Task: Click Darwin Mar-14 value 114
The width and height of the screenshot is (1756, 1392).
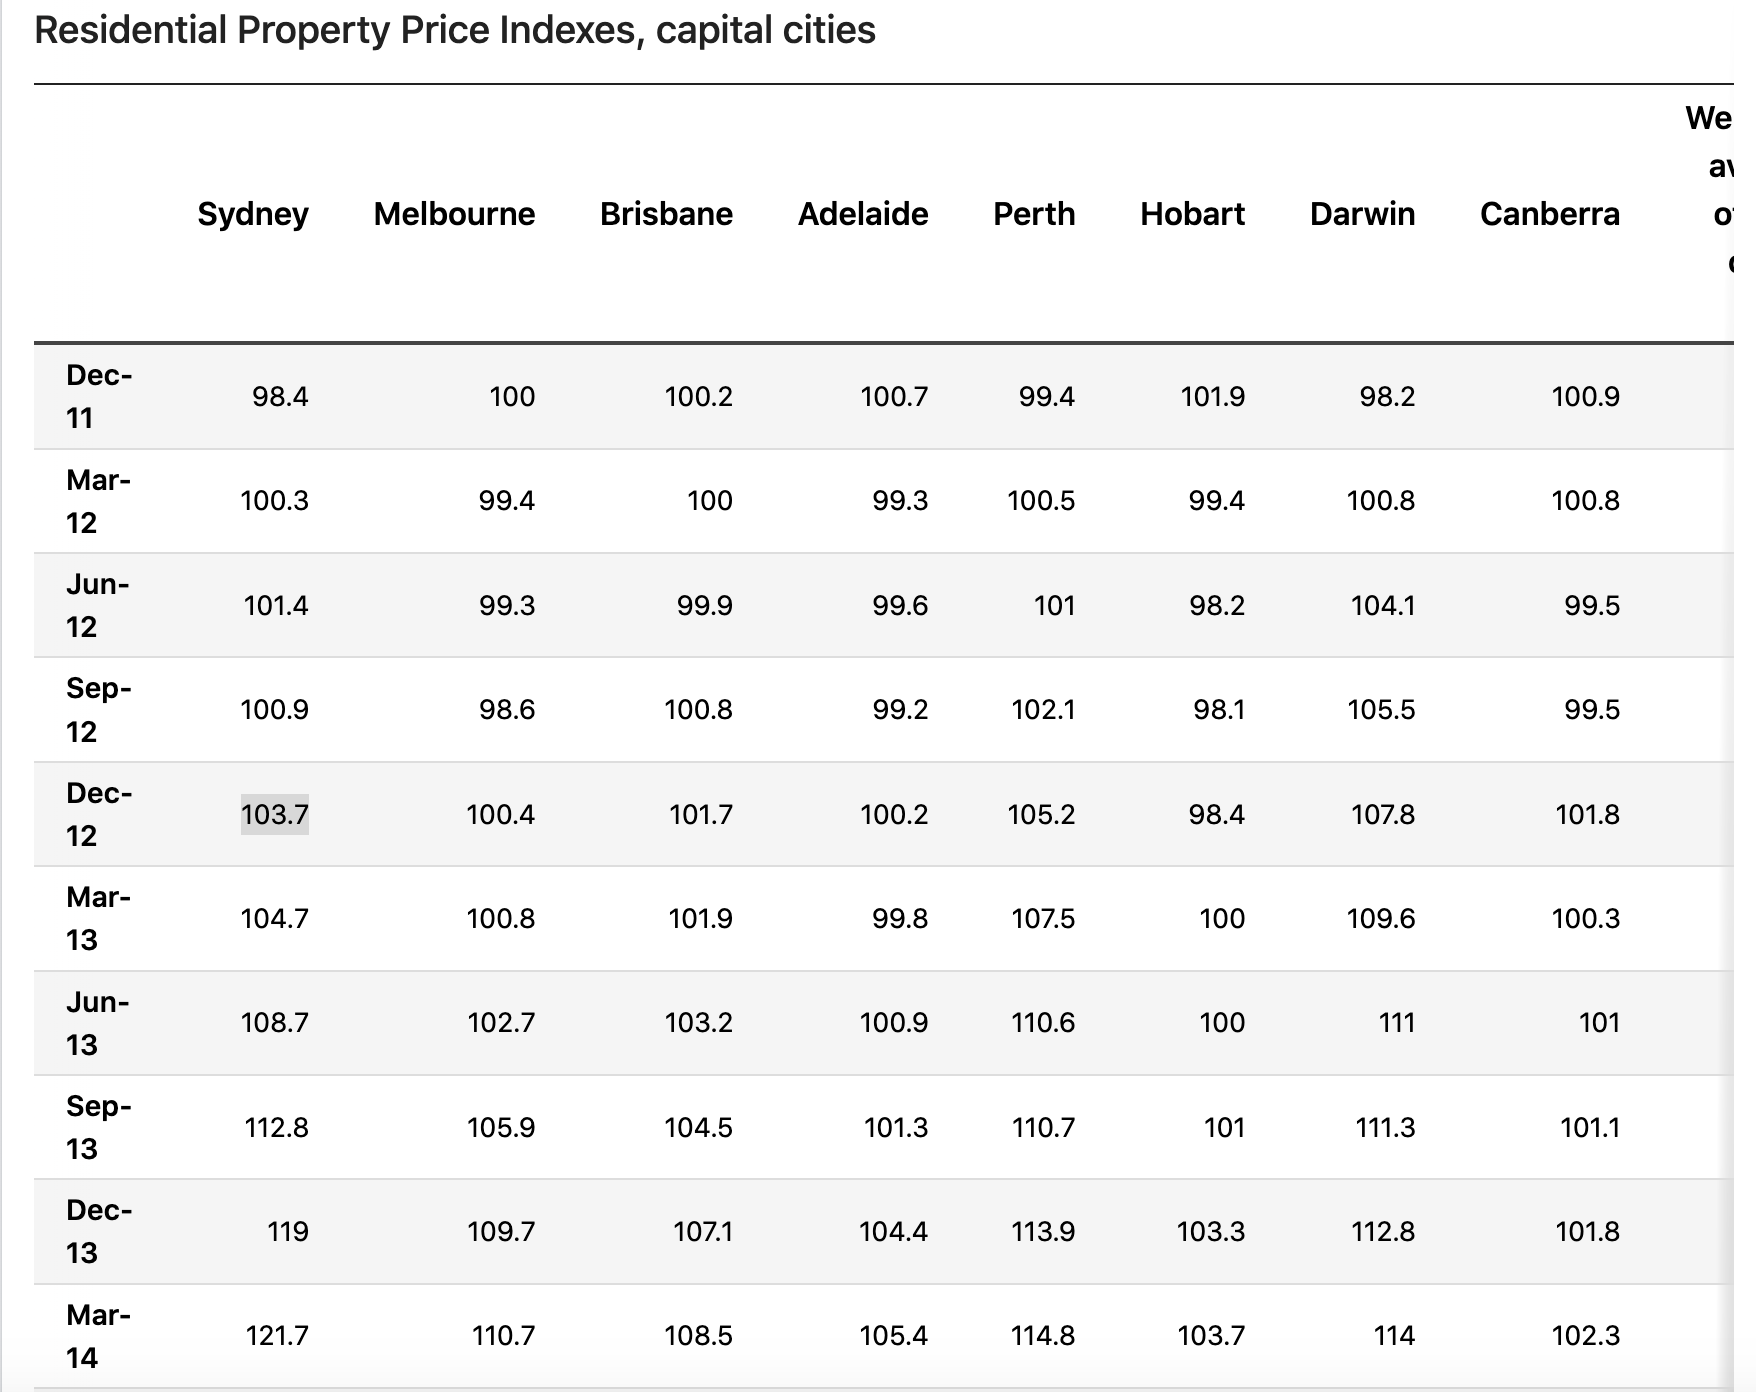Action: [1395, 1335]
